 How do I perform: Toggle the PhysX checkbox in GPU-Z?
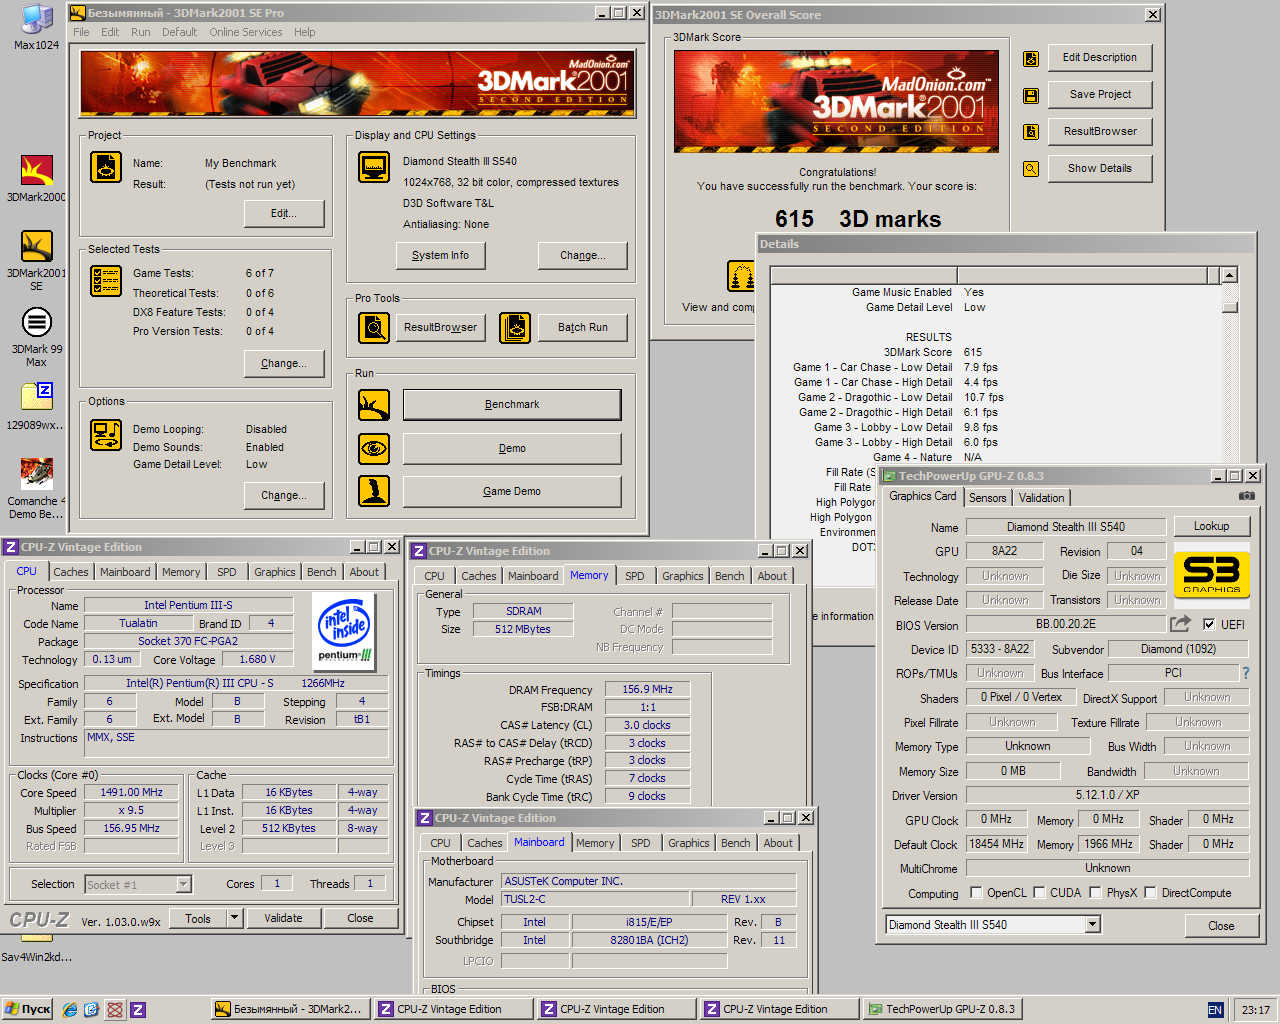pos(1096,893)
